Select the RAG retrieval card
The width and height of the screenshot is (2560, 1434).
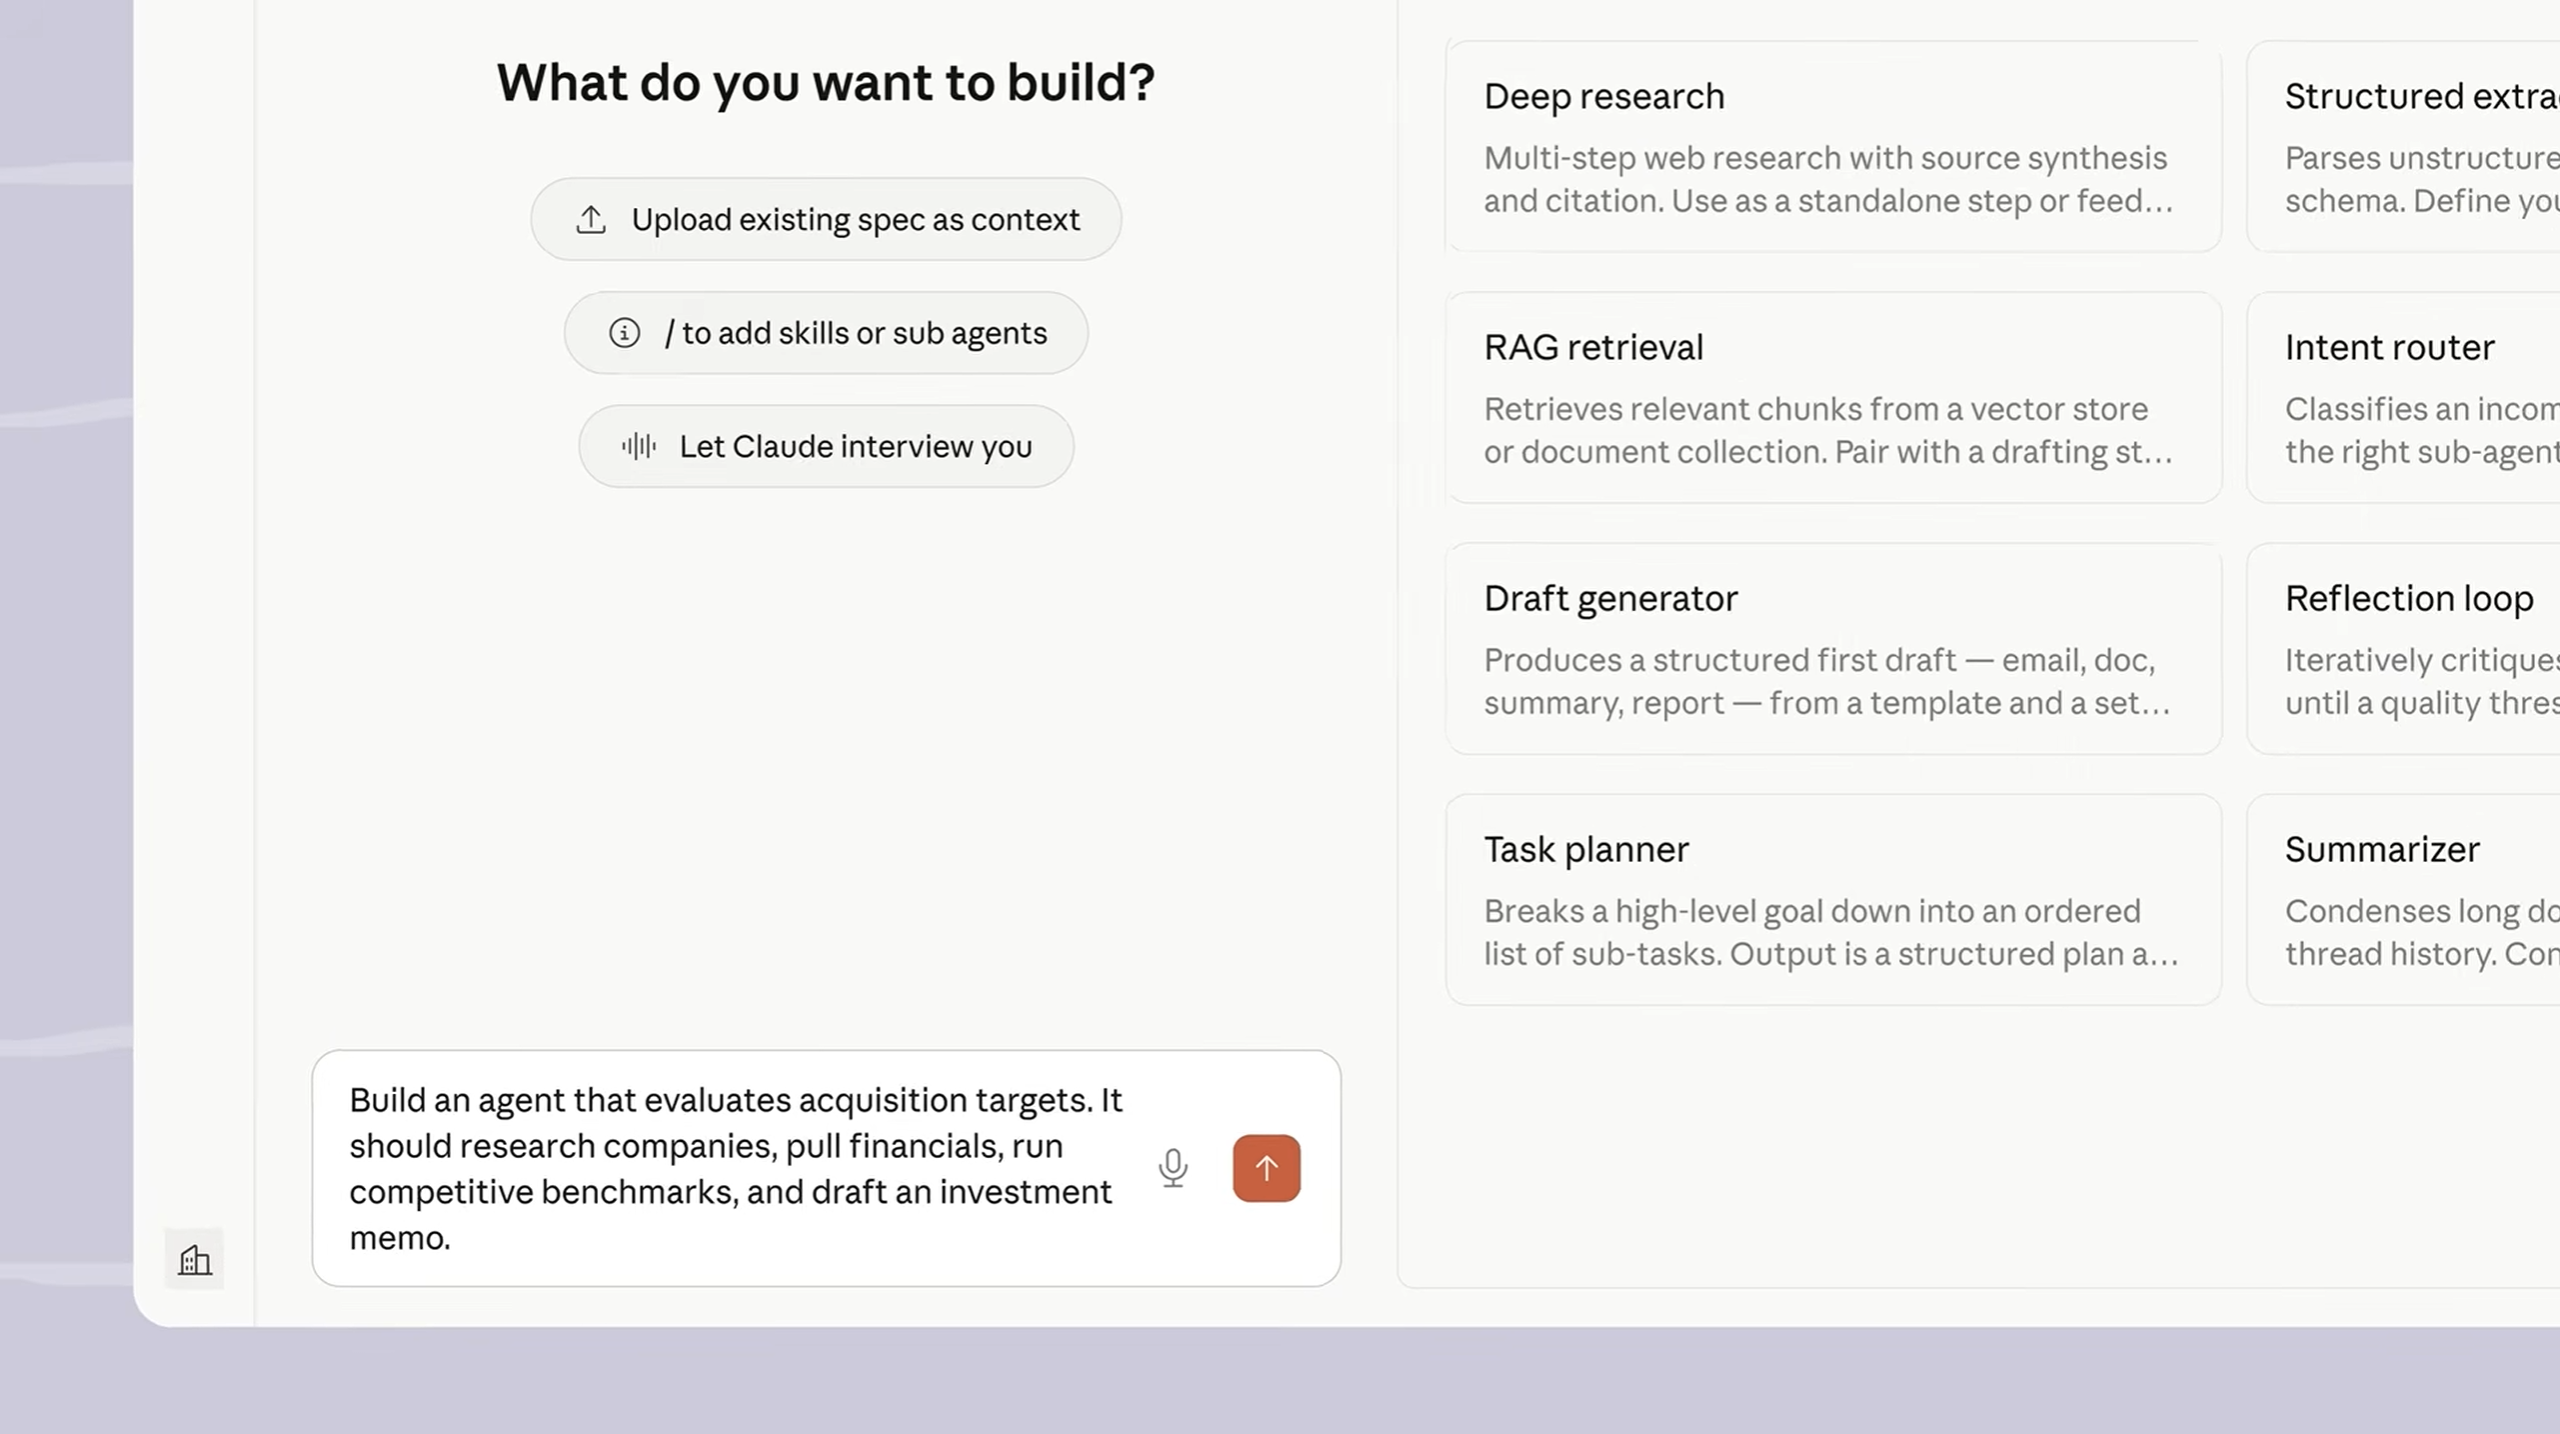pos(1832,398)
